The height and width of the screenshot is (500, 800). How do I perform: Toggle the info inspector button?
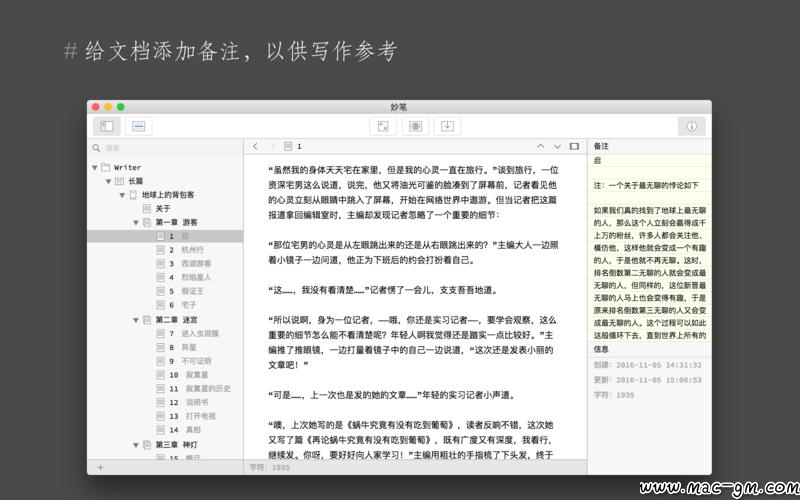coord(691,126)
